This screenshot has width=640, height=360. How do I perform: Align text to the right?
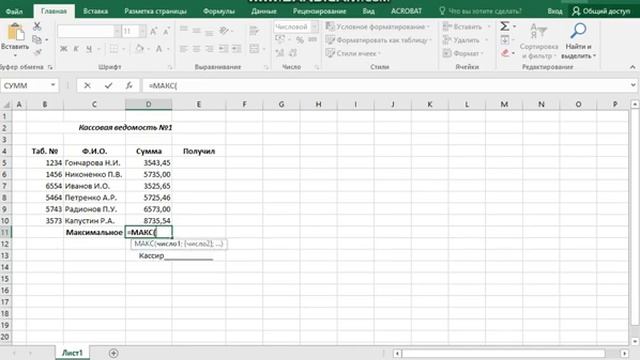coord(209,49)
